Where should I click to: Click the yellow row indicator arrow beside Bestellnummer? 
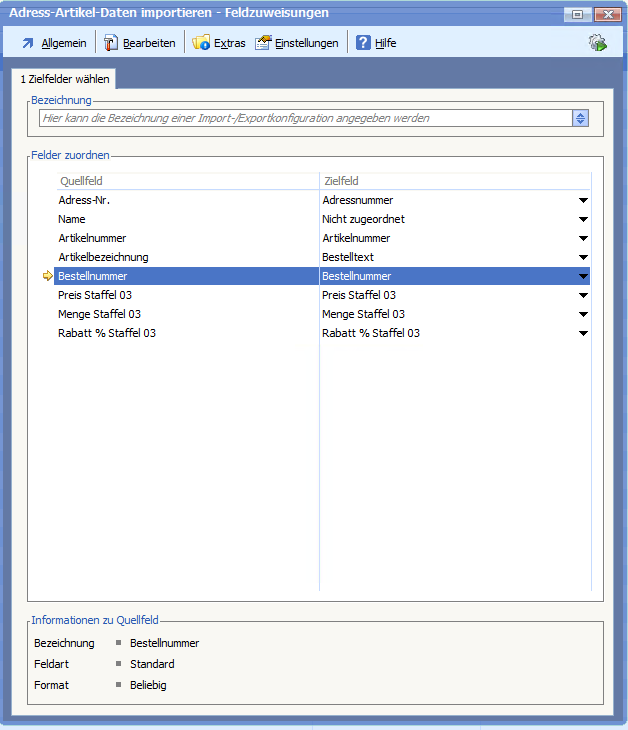click(48, 276)
